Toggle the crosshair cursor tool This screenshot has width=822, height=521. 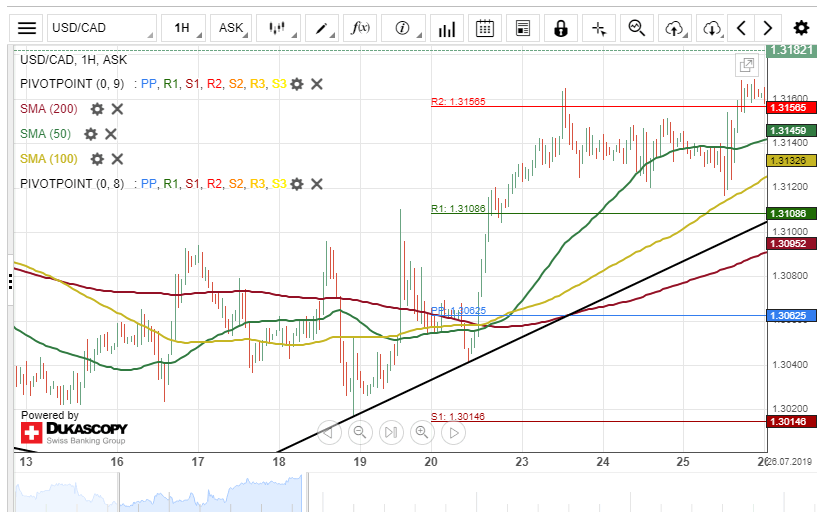599,28
